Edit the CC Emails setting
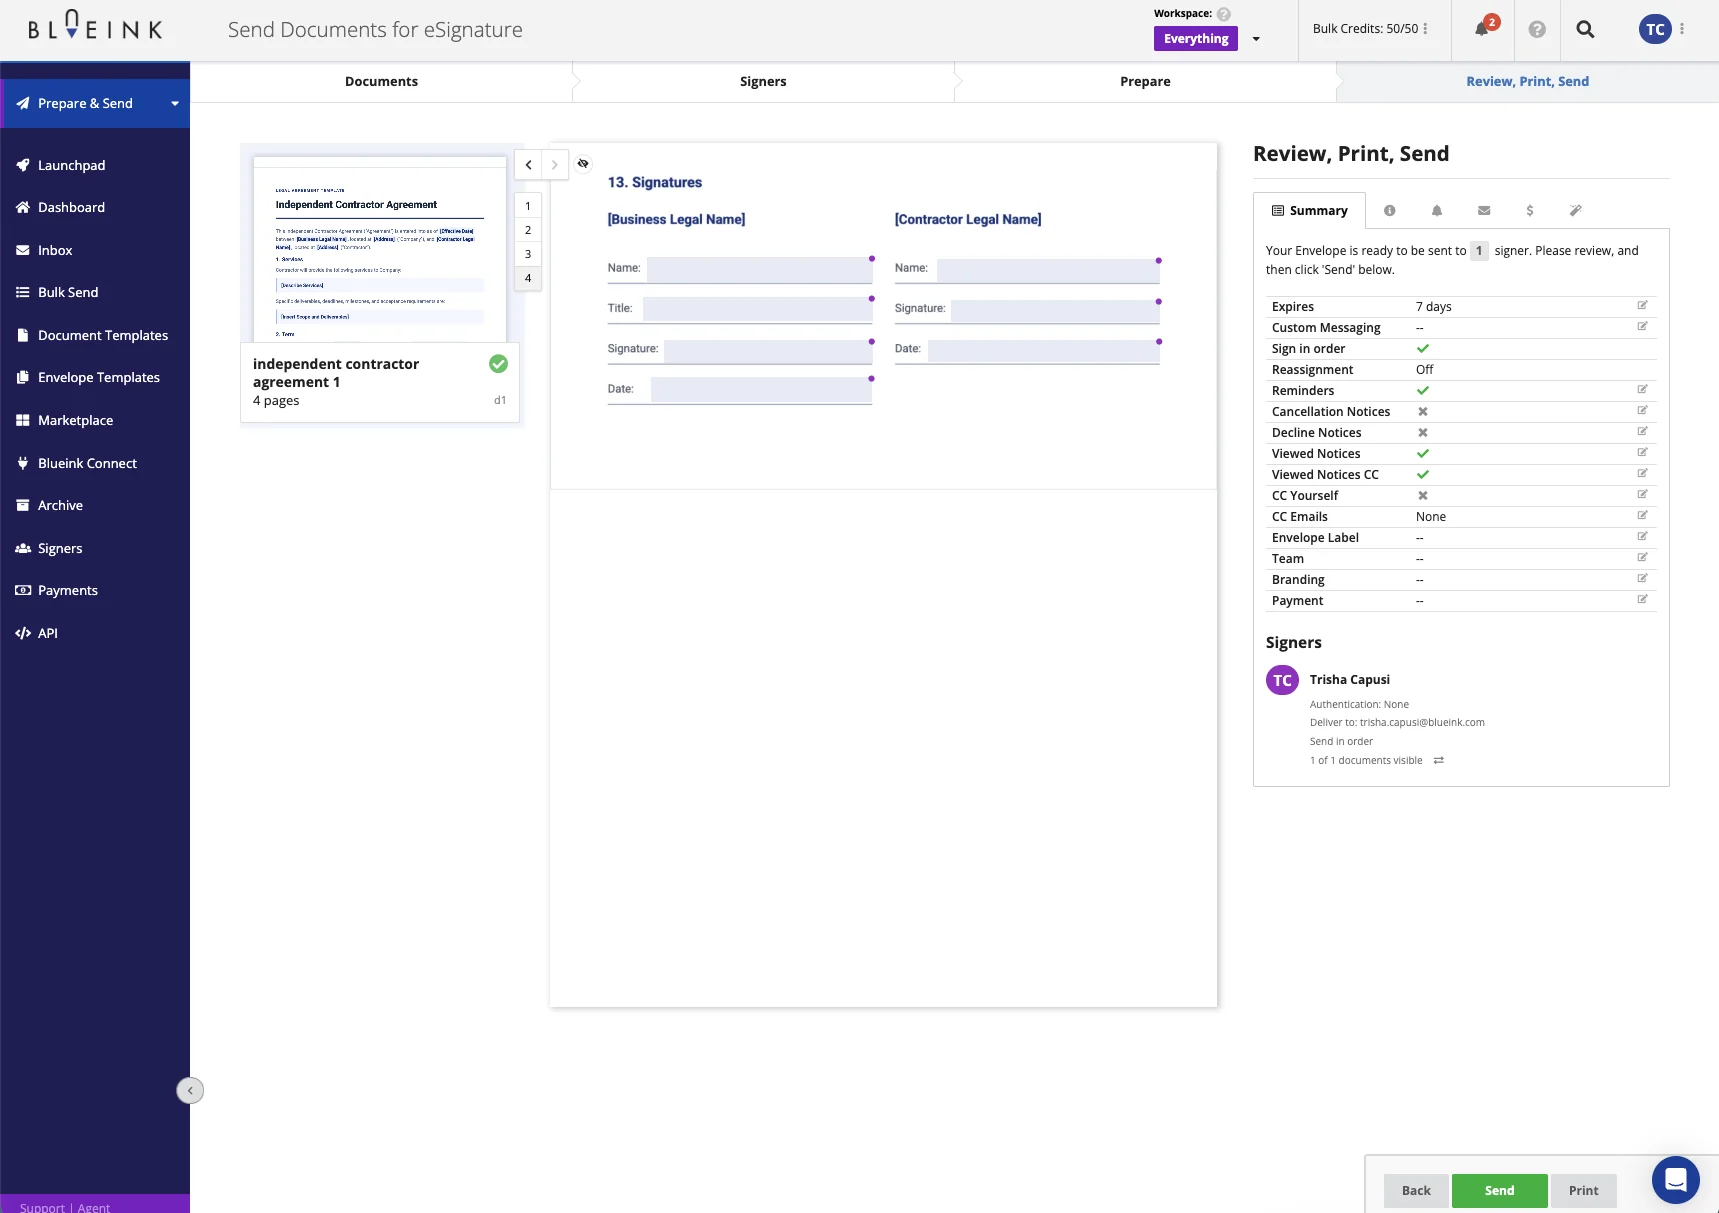 point(1642,515)
